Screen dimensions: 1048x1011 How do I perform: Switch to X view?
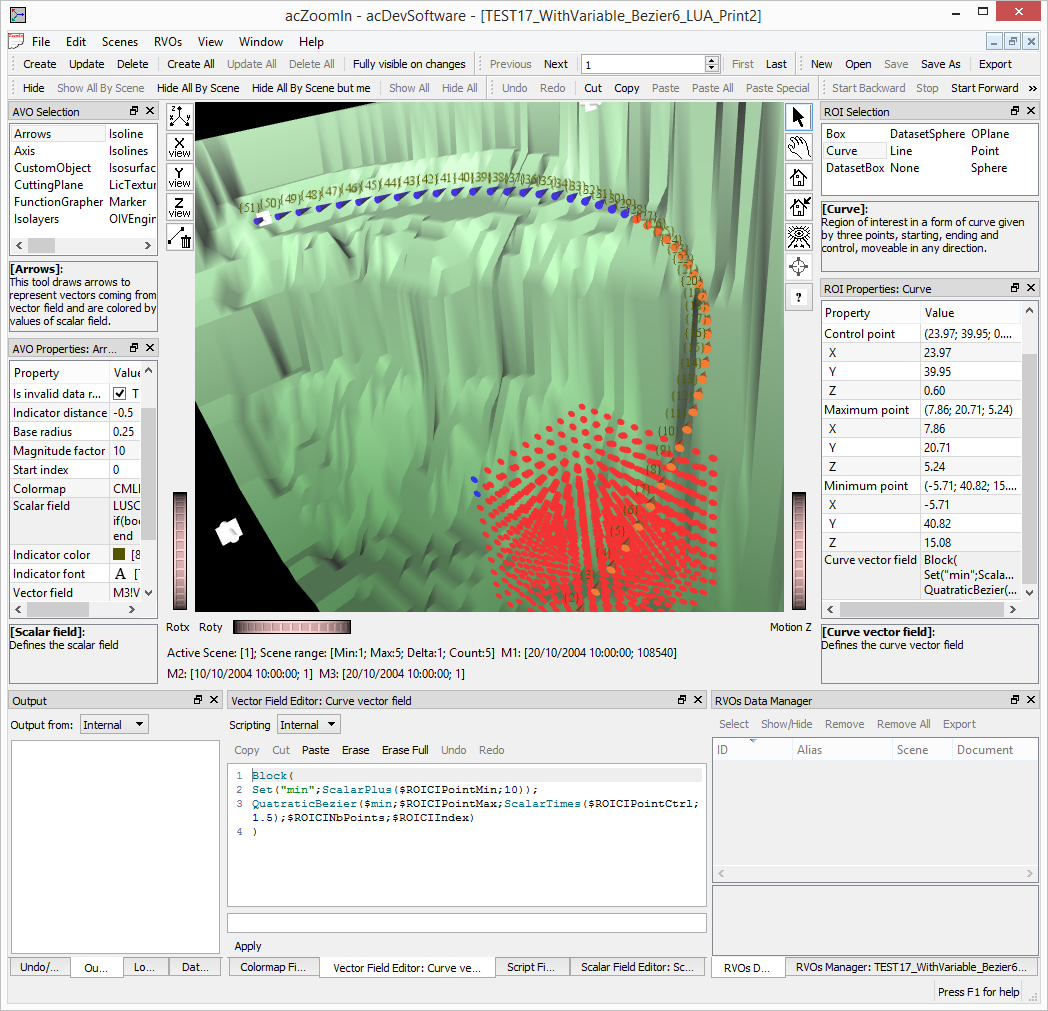point(180,147)
